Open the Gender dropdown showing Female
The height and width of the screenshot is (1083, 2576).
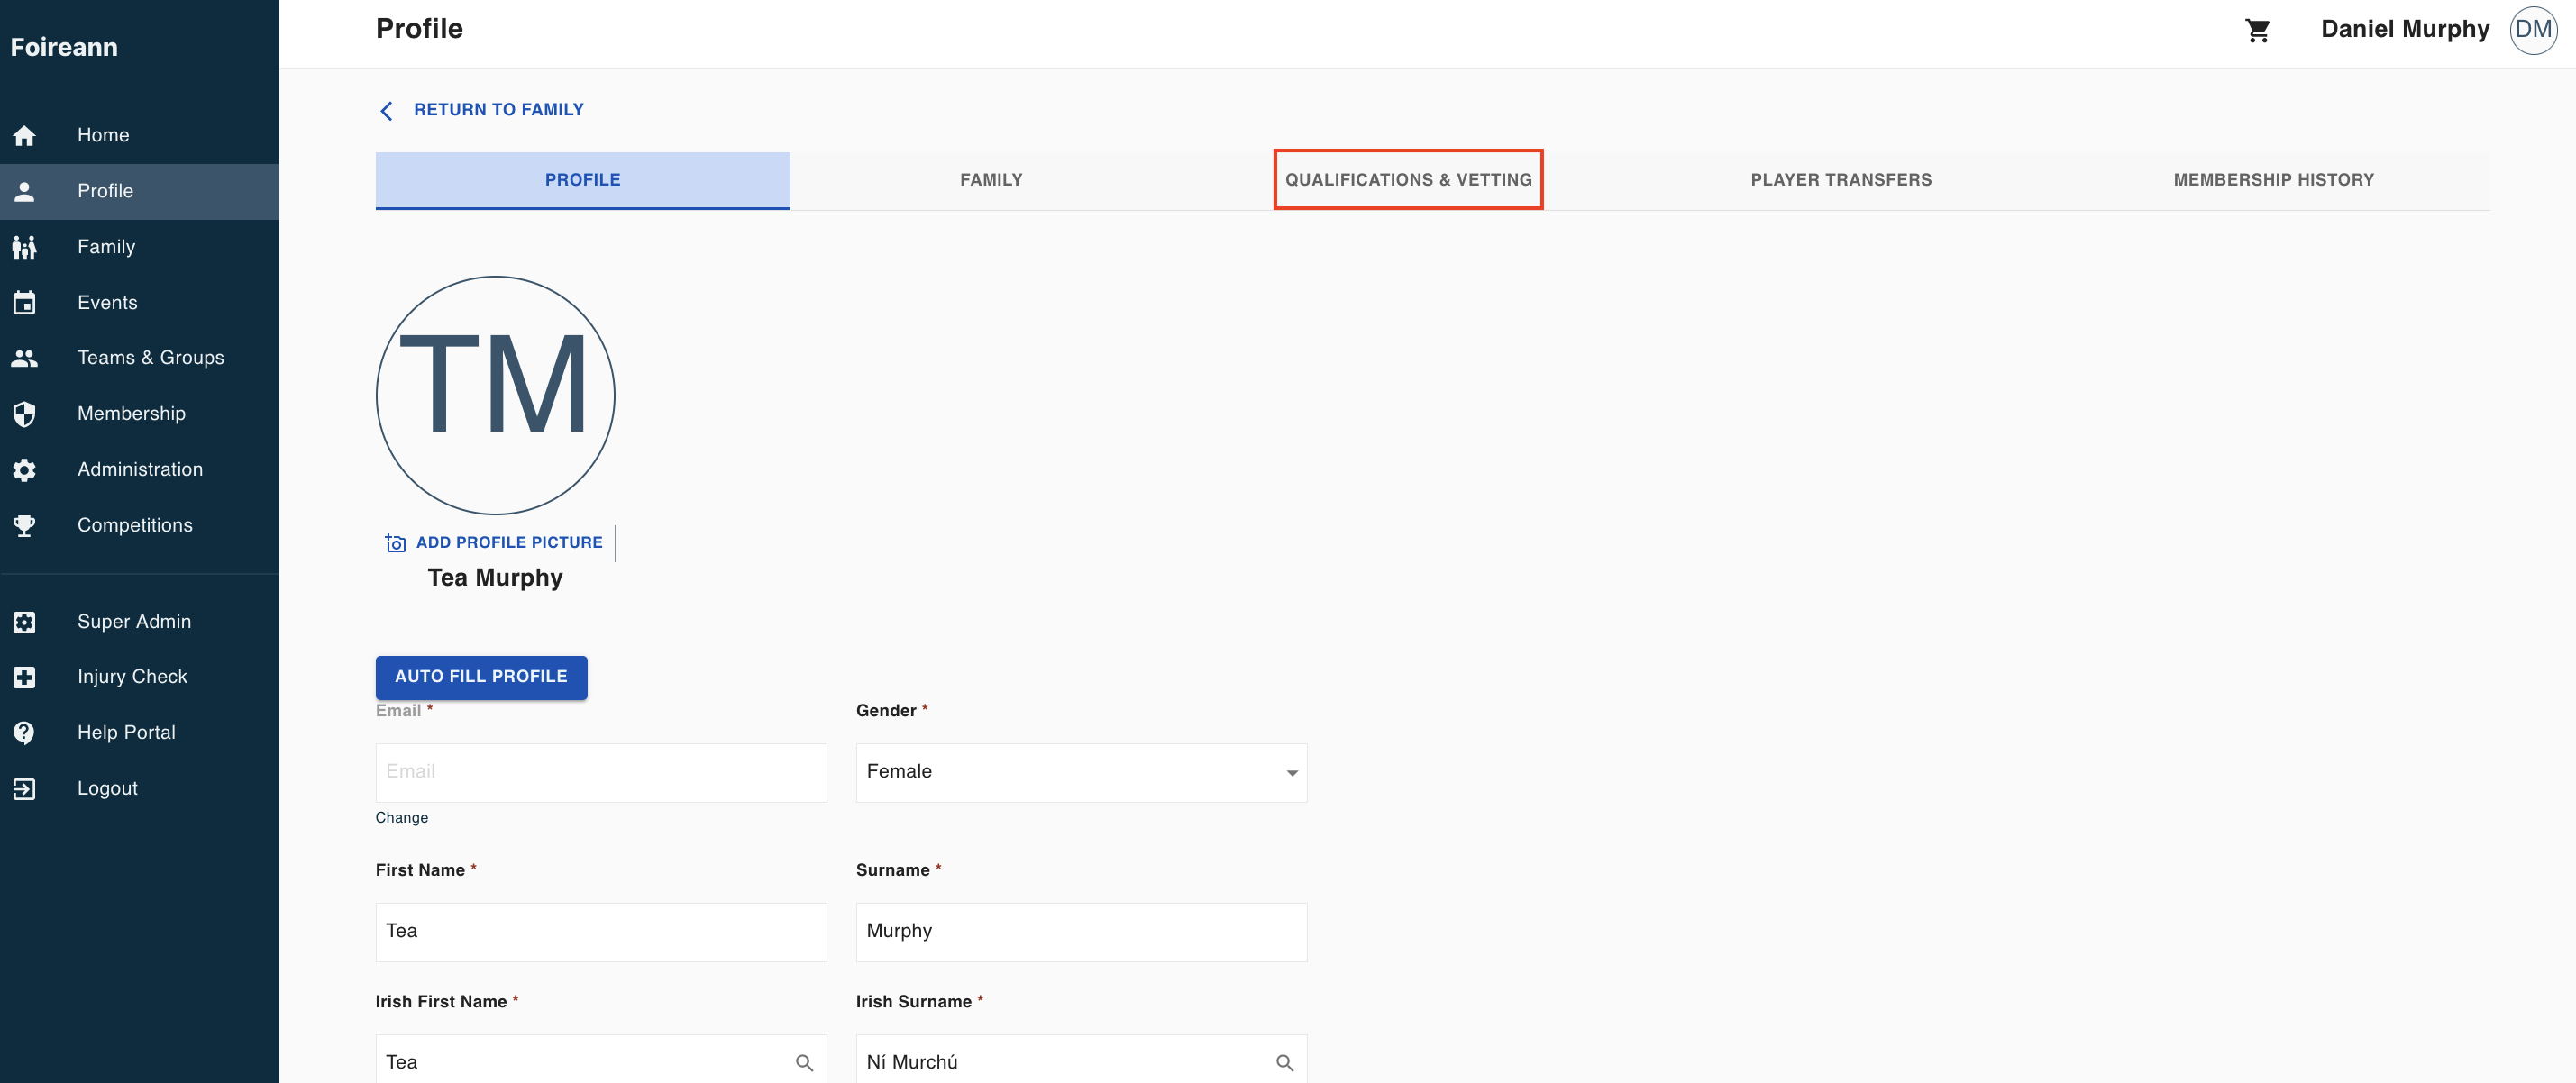1081,772
